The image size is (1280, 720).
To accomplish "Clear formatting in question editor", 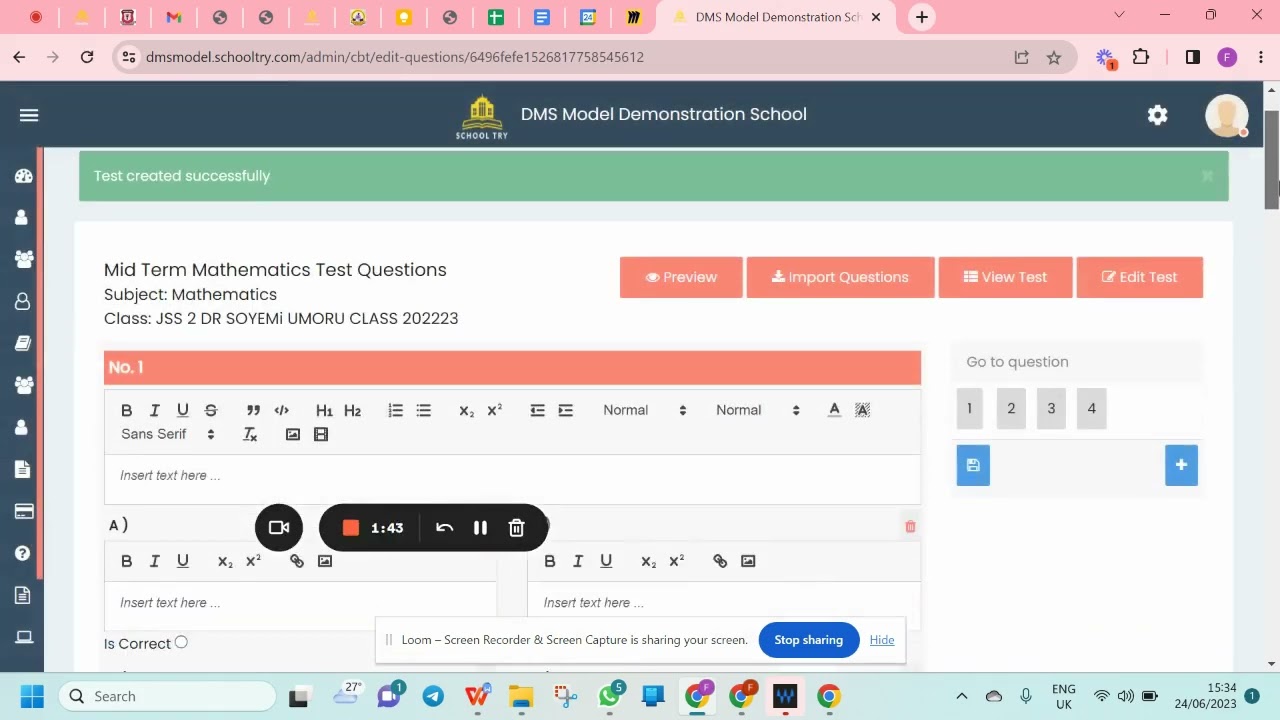I will (250, 434).
